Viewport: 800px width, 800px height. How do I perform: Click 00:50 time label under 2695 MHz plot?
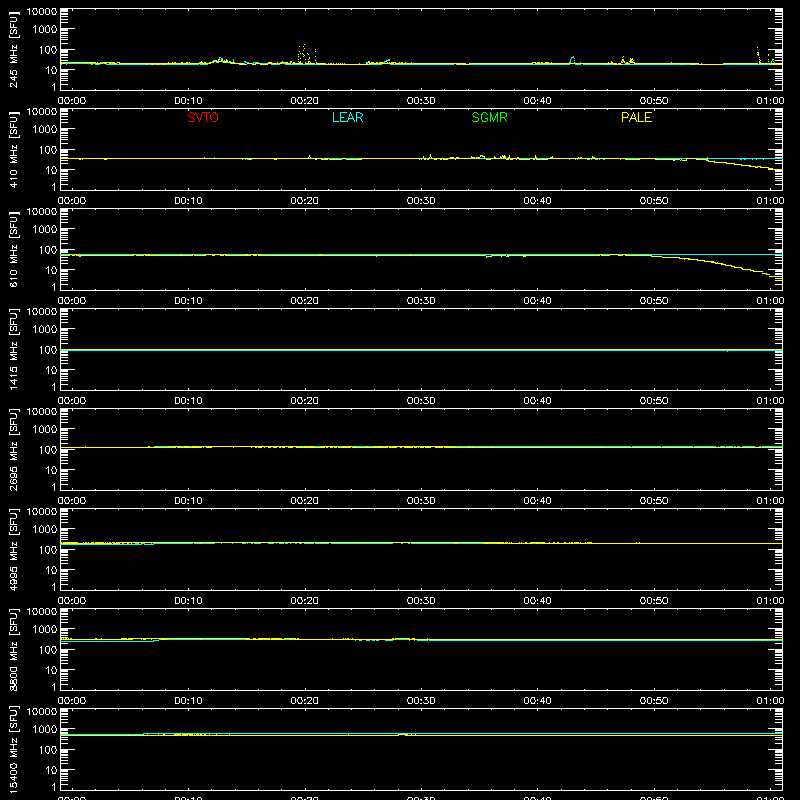(x=654, y=501)
